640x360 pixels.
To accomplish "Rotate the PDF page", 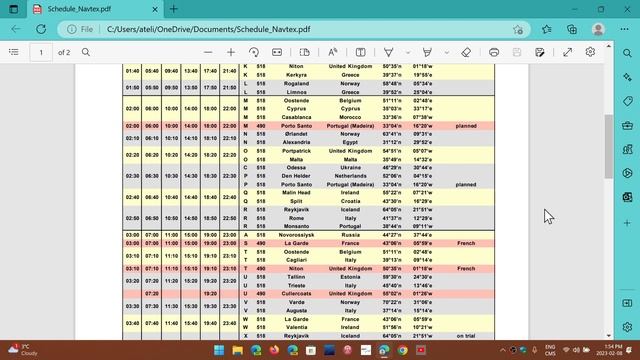I will [x=254, y=52].
